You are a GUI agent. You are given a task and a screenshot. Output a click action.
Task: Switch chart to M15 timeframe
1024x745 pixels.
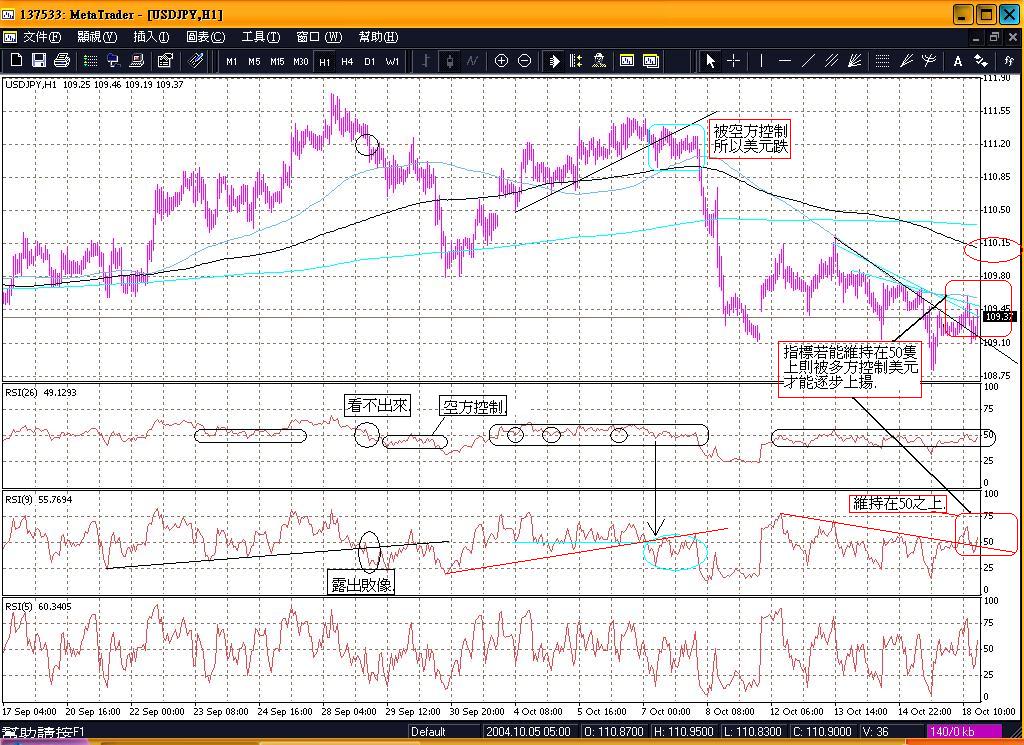click(277, 61)
